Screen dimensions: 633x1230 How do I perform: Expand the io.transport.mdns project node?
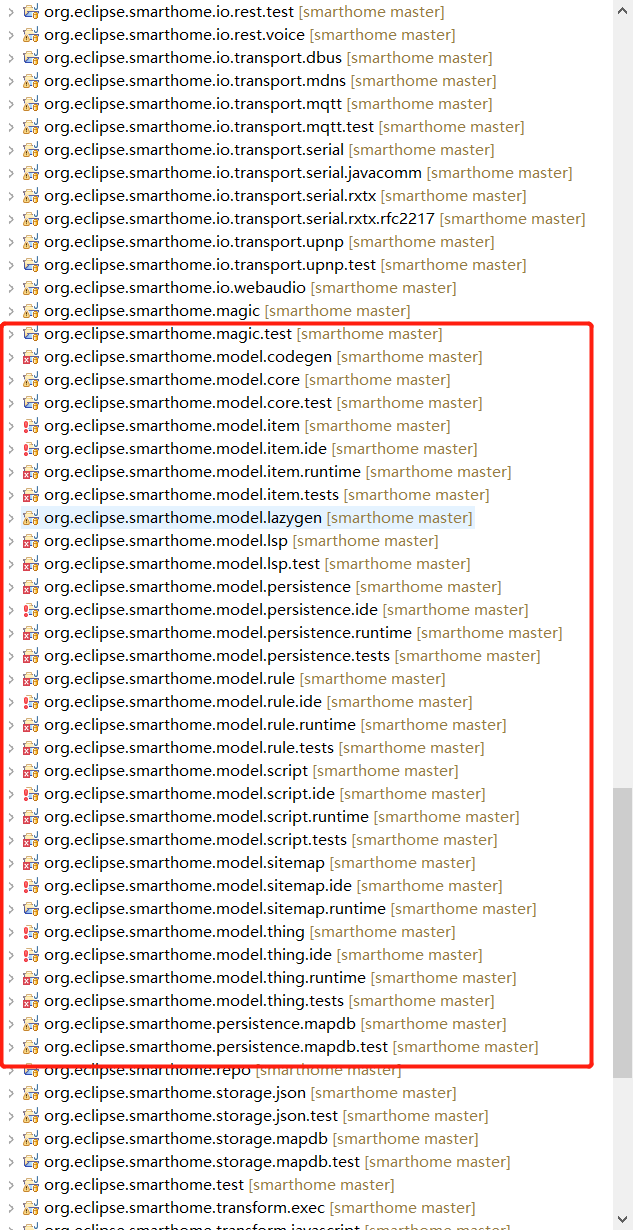pyautogui.click(x=11, y=81)
